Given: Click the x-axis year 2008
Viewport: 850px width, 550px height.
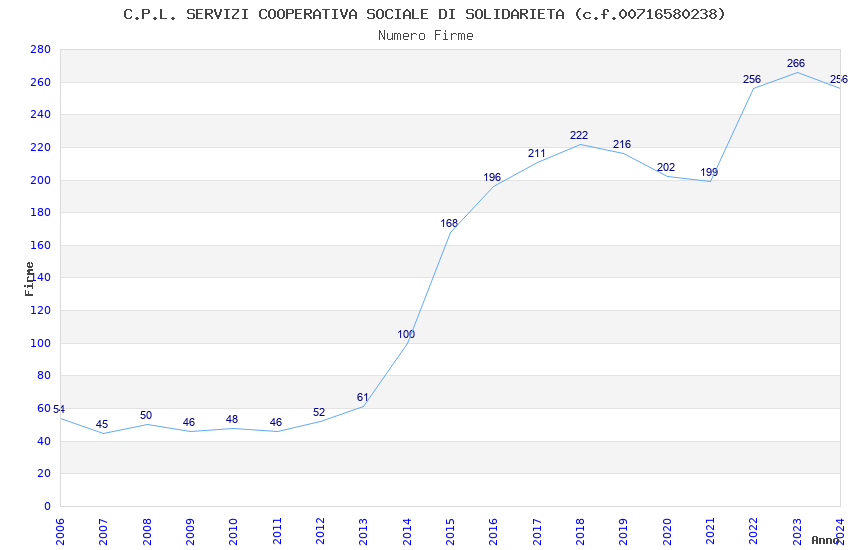Looking at the screenshot, I should [146, 531].
